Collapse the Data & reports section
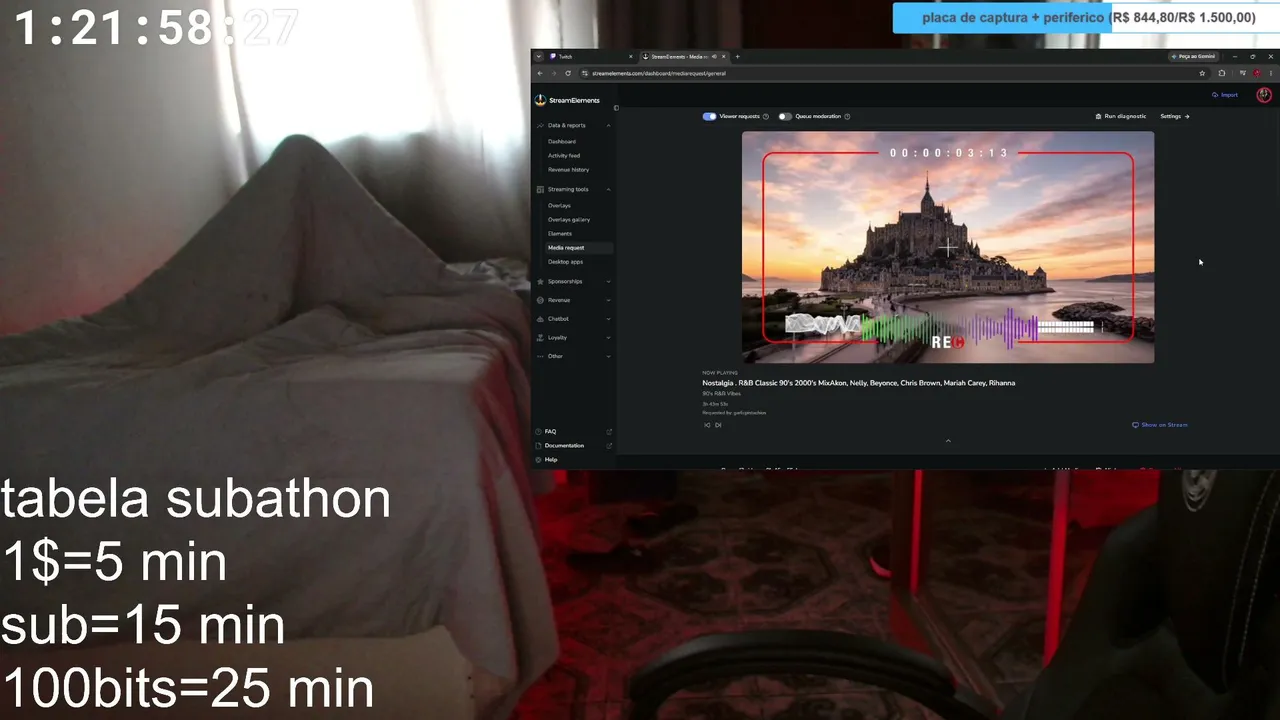 coord(609,125)
